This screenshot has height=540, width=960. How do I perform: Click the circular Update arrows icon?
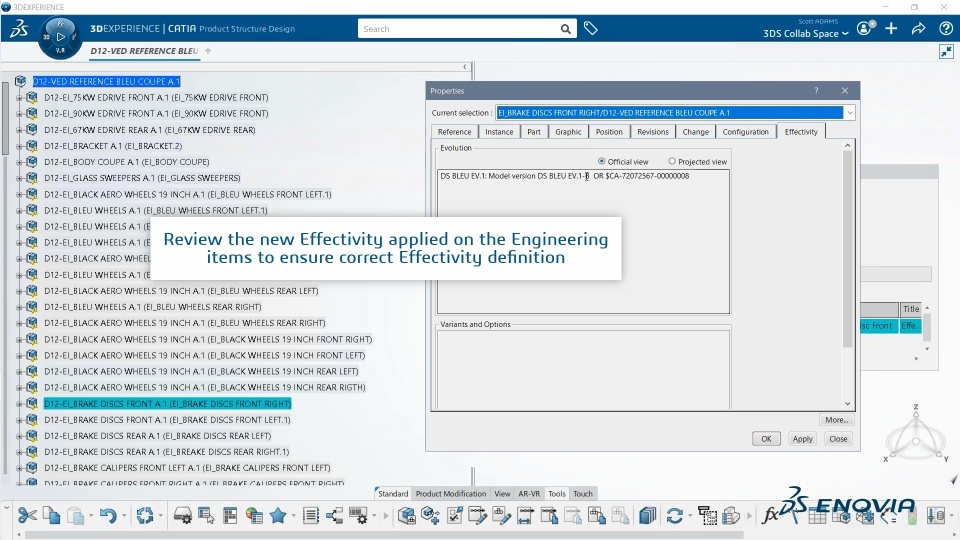[145, 516]
